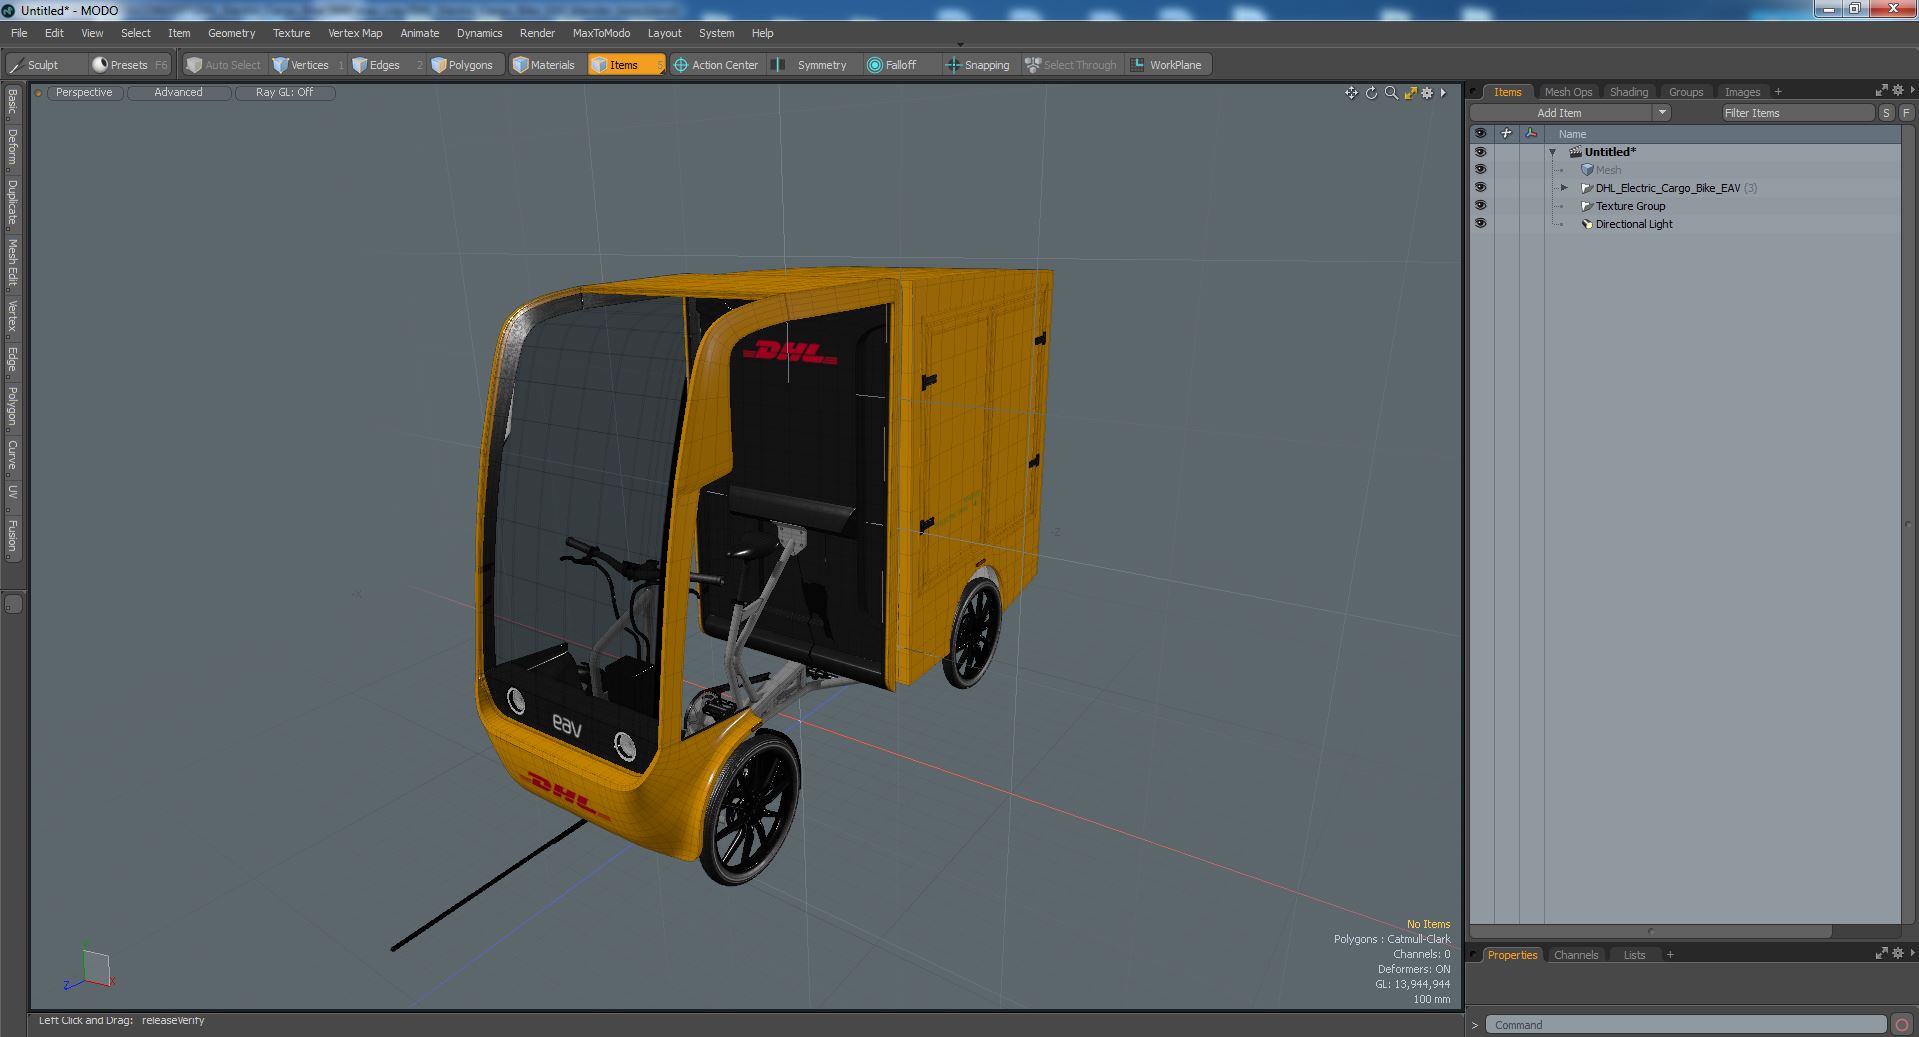Image resolution: width=1919 pixels, height=1037 pixels.
Task: Open Properties panel extra options arrow
Action: tap(1911, 954)
